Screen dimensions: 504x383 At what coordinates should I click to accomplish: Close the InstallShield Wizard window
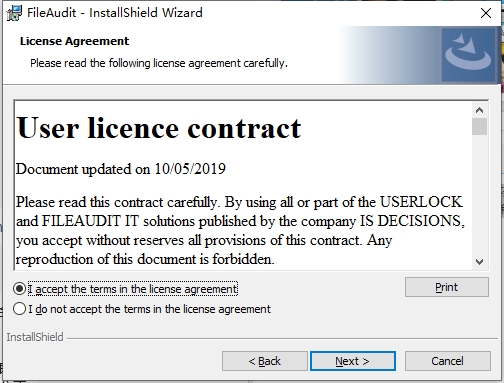(x=486, y=13)
